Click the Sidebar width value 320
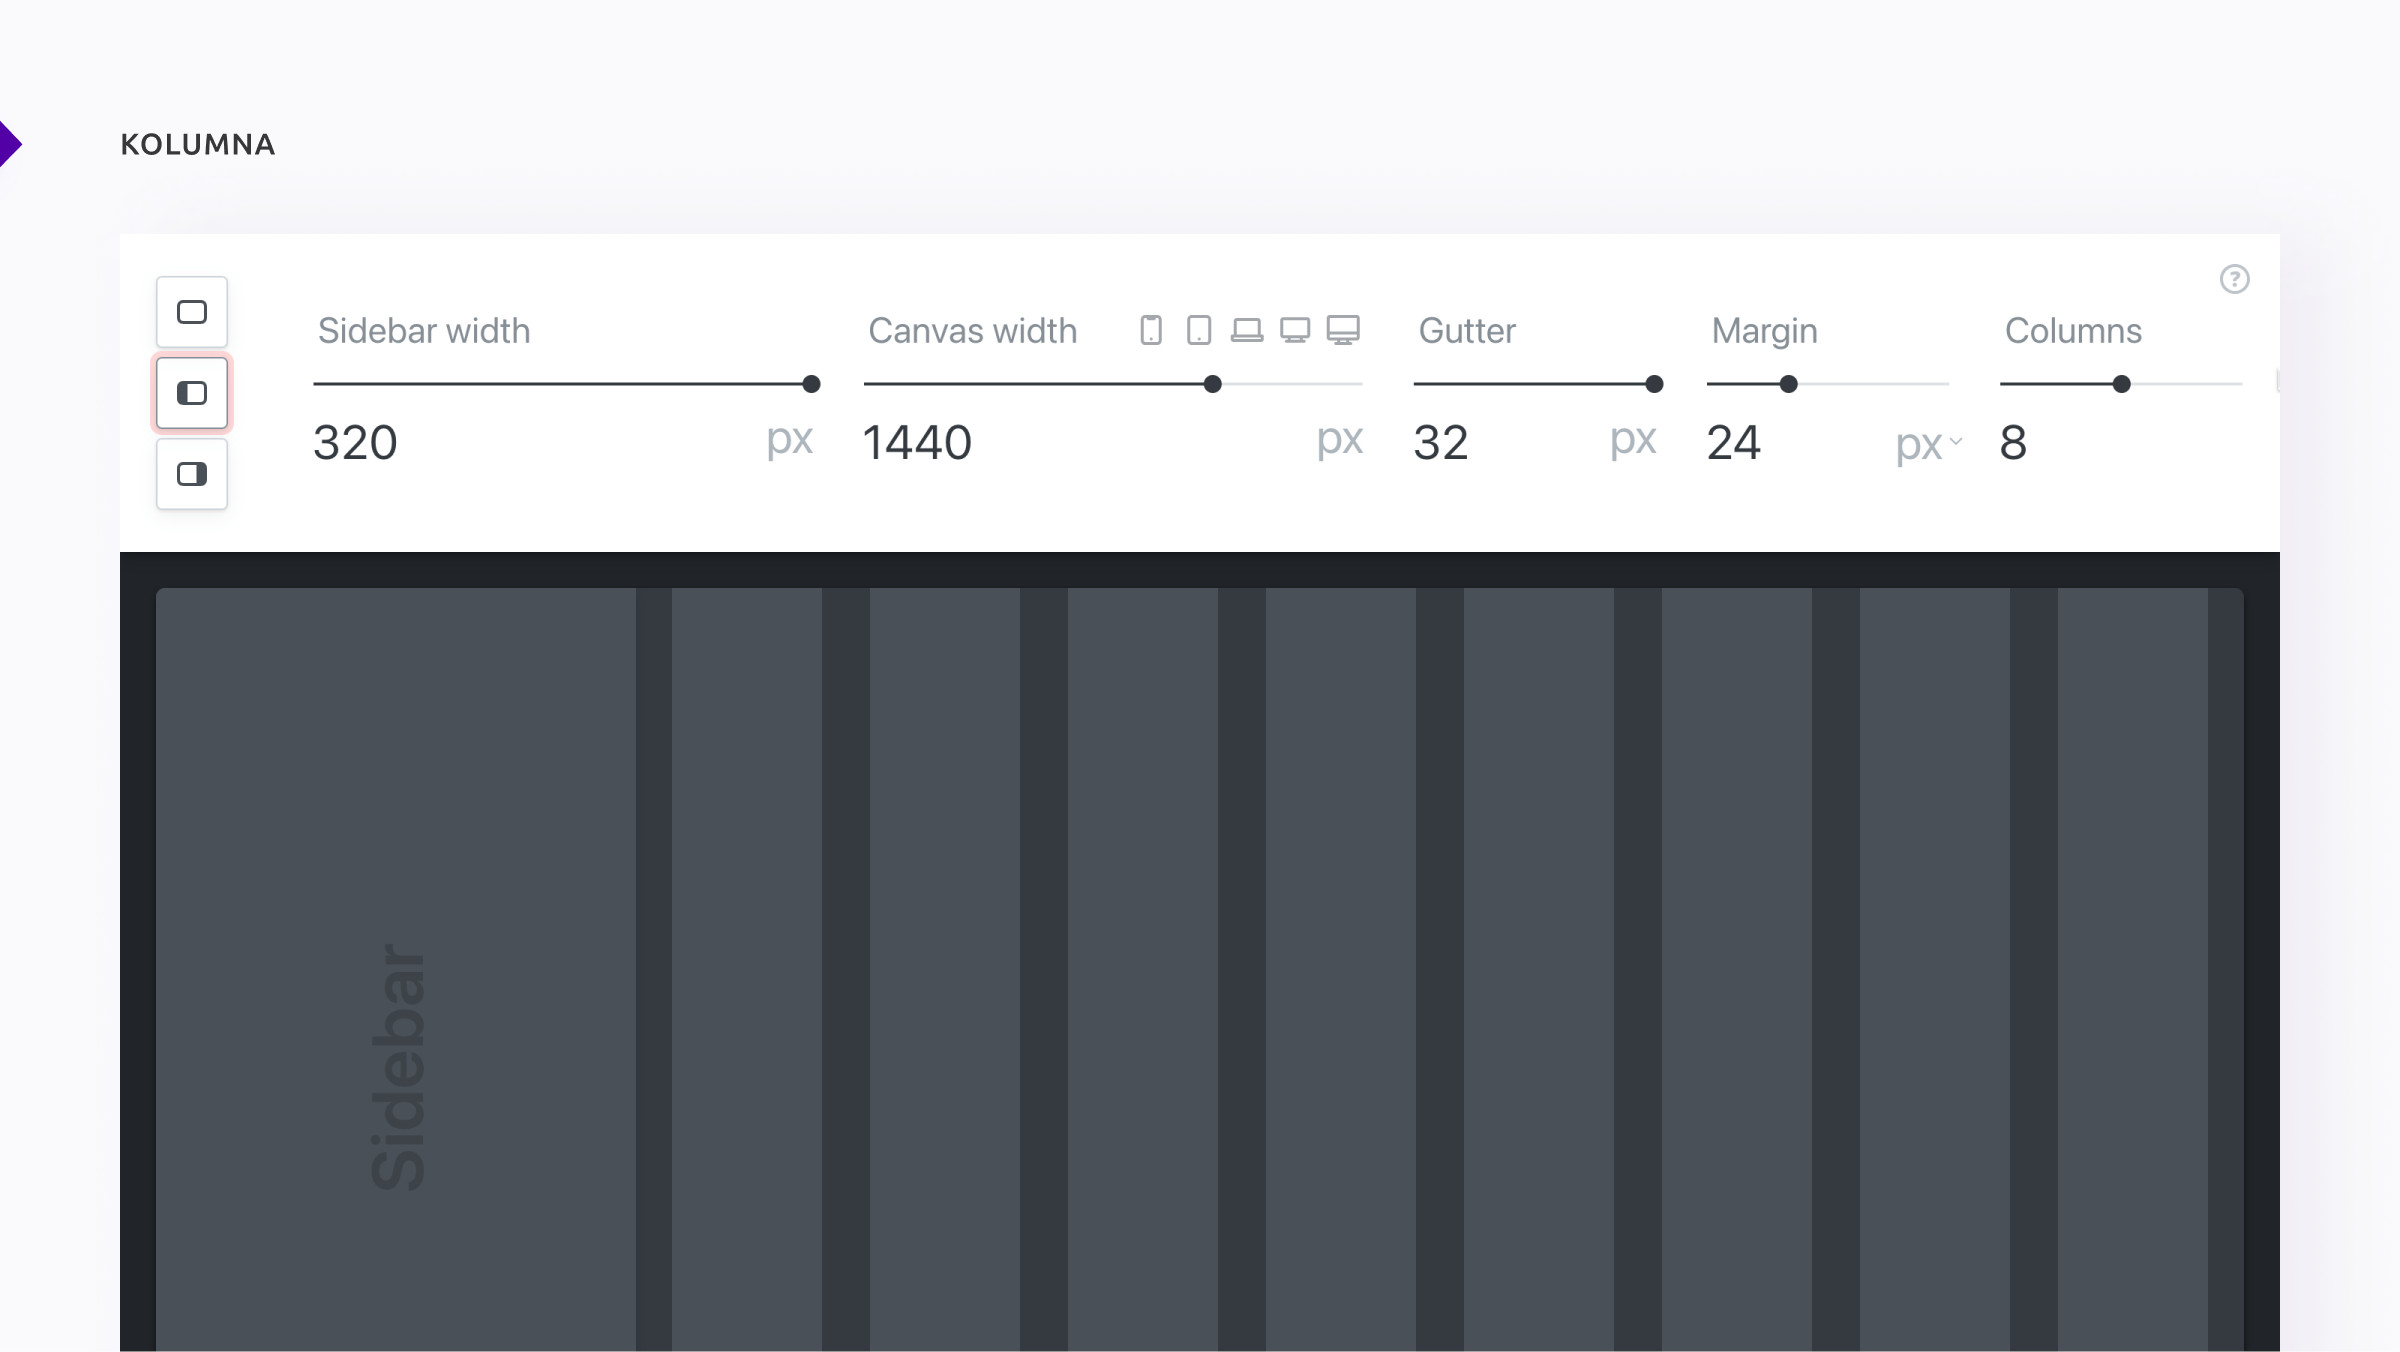 (x=356, y=443)
